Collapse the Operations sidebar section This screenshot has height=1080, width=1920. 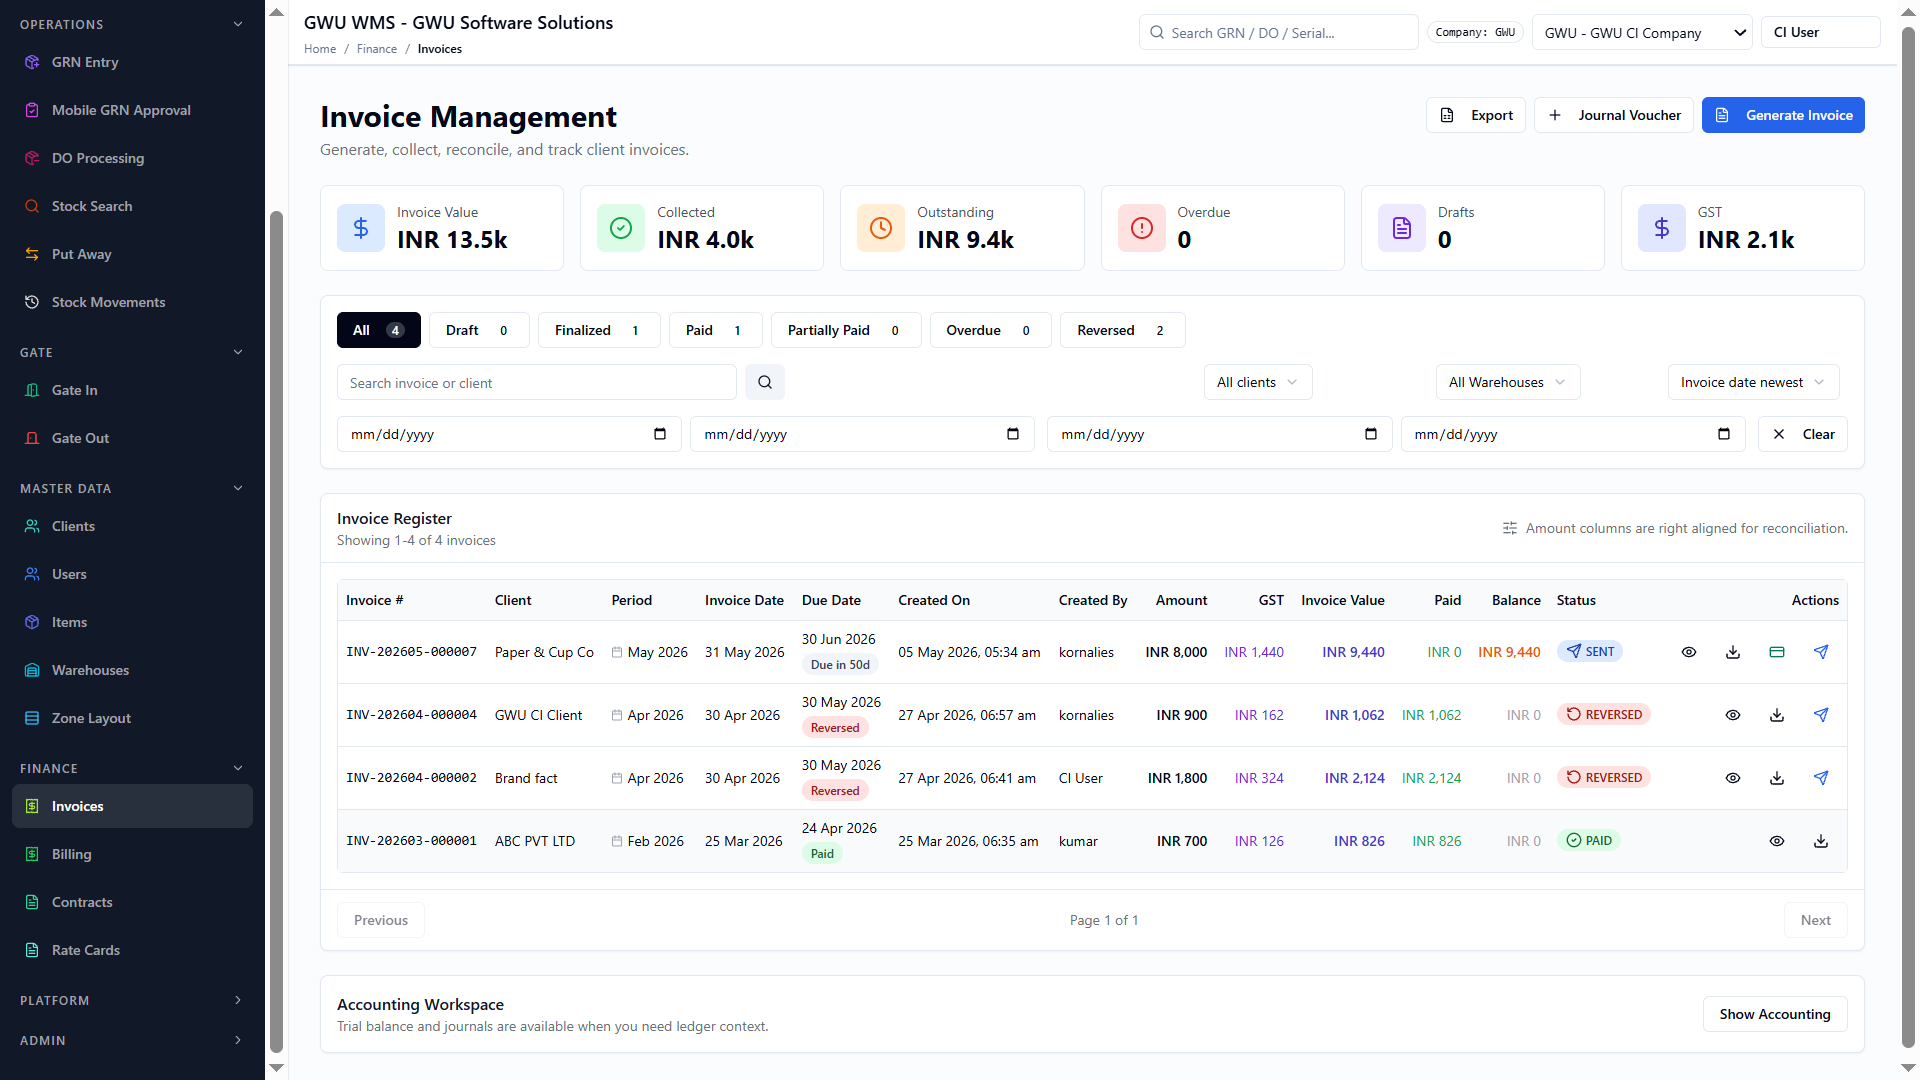132,24
